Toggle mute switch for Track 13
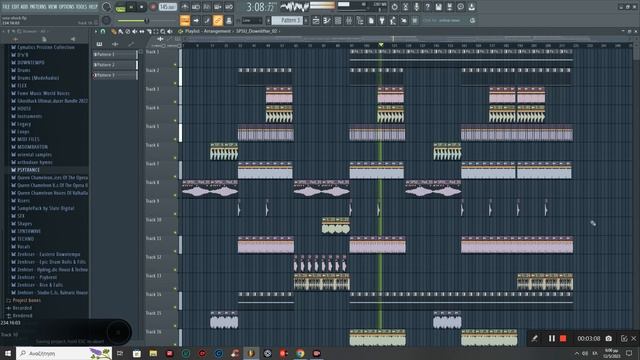Image resolution: width=640 pixels, height=360 pixels. 175,289
